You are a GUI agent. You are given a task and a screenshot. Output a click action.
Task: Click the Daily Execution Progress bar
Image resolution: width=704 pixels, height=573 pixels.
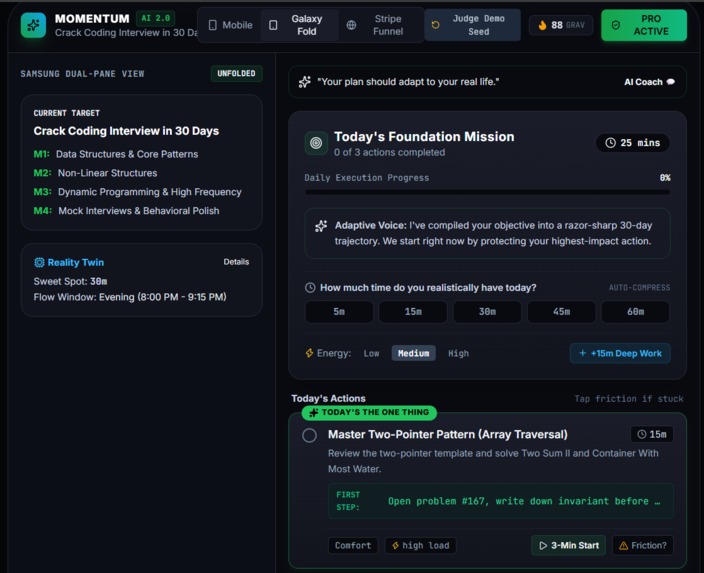point(488,192)
